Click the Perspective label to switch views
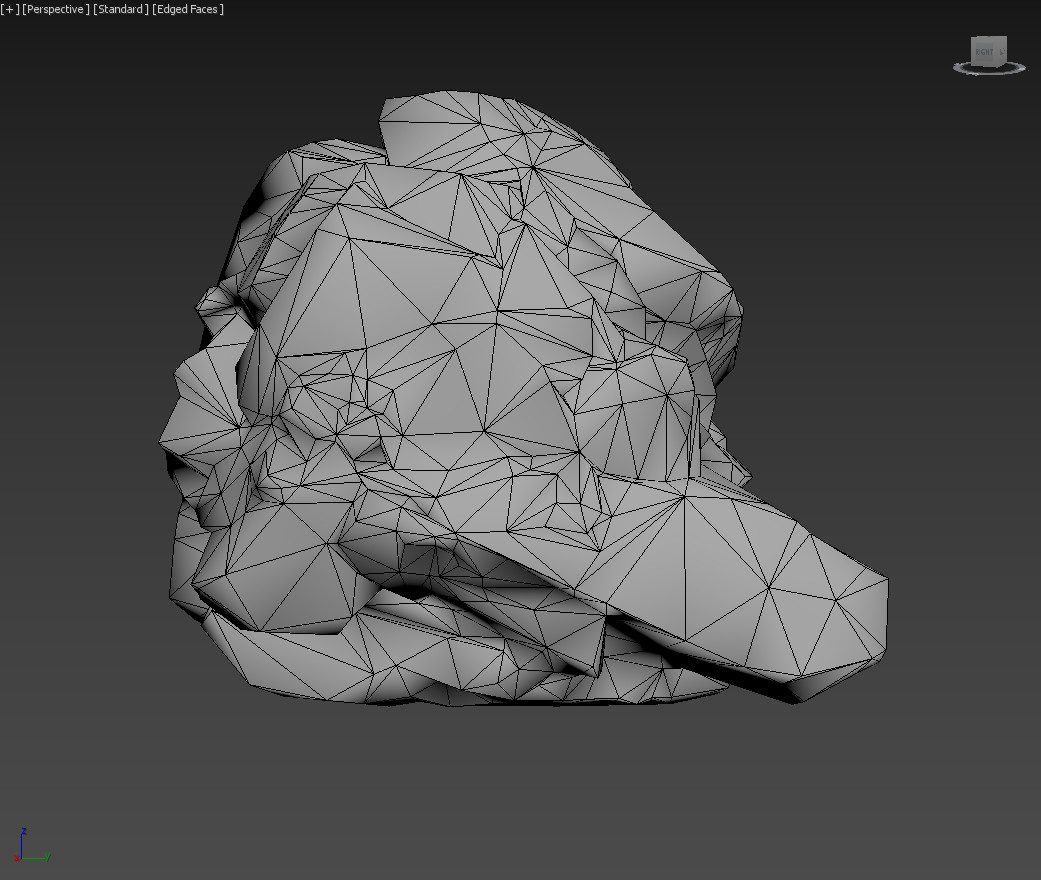This screenshot has width=1041, height=880. 57,9
